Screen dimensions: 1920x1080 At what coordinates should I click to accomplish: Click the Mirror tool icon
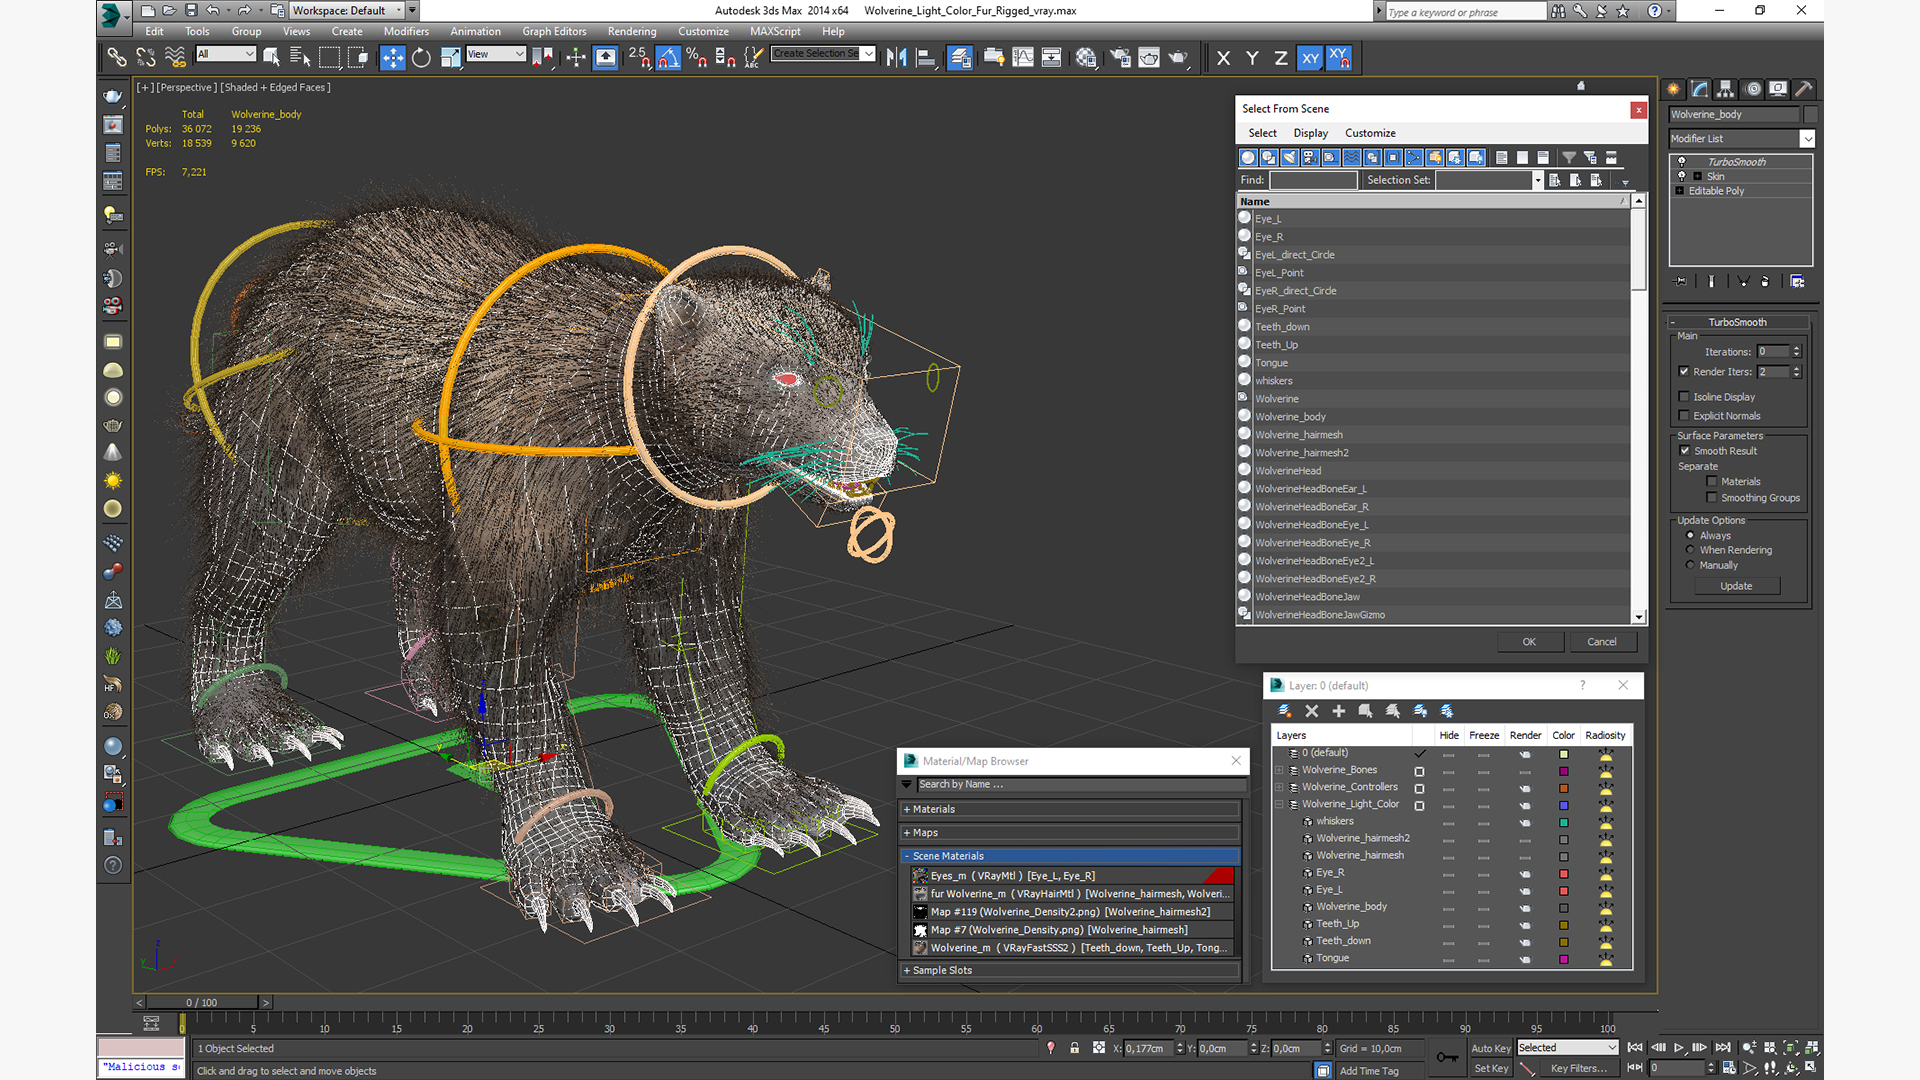(897, 58)
